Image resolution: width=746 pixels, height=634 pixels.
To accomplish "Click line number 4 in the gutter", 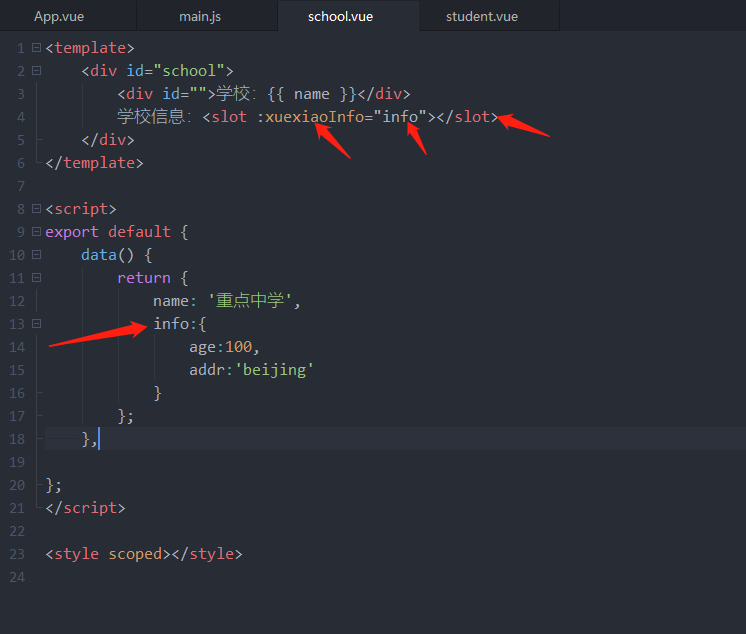I will tap(20, 117).
